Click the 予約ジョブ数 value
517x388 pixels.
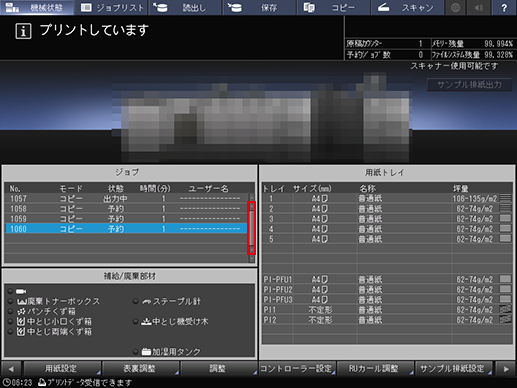point(421,55)
